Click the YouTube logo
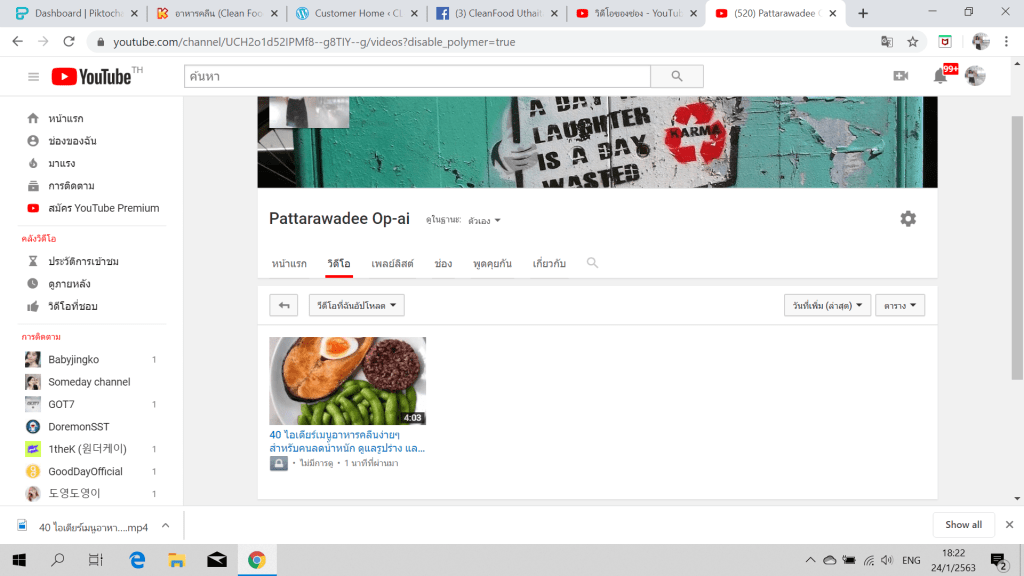This screenshot has width=1024, height=576. (x=92, y=77)
